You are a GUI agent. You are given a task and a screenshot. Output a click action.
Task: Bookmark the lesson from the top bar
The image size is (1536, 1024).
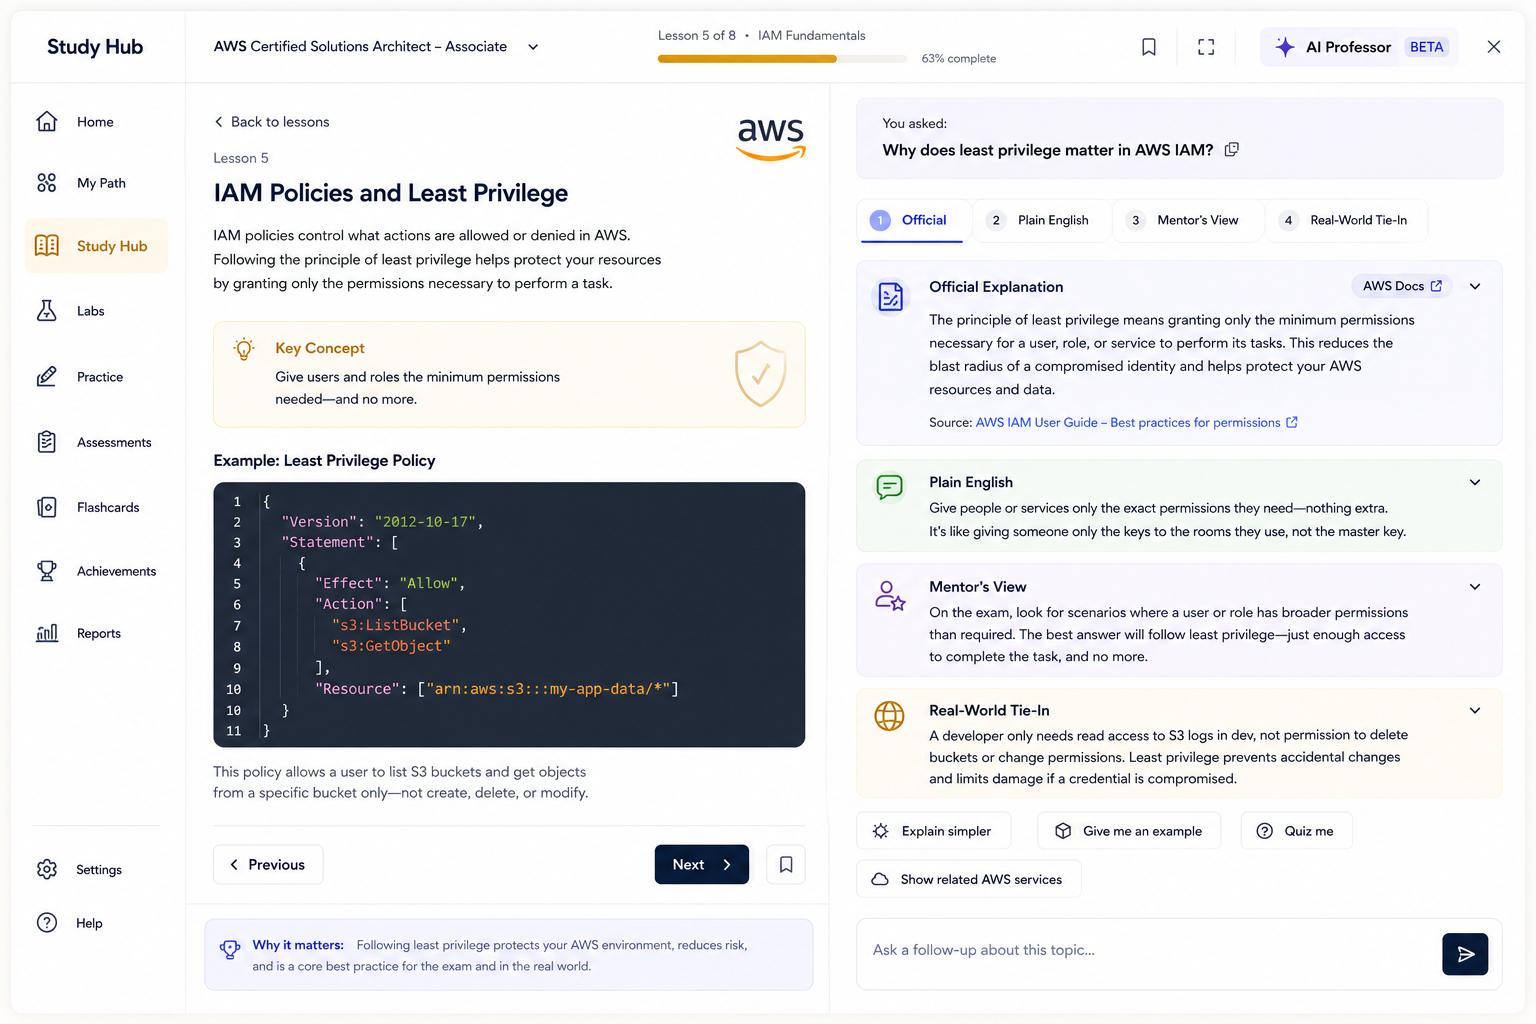tap(1149, 47)
